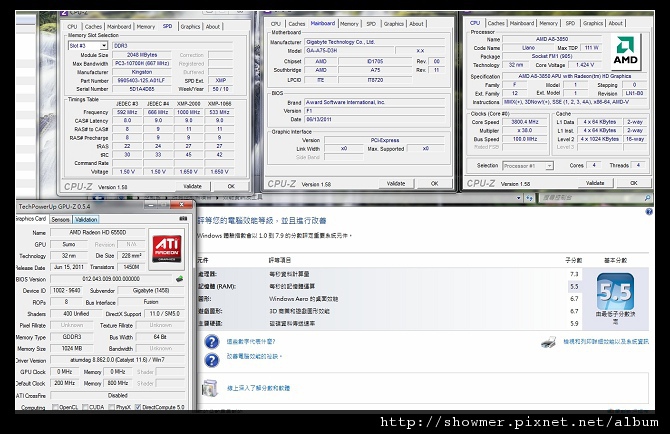This screenshot has height=434, width=670.
Task: Click the Kingston manufacturer field
Action: pyautogui.click(x=141, y=72)
